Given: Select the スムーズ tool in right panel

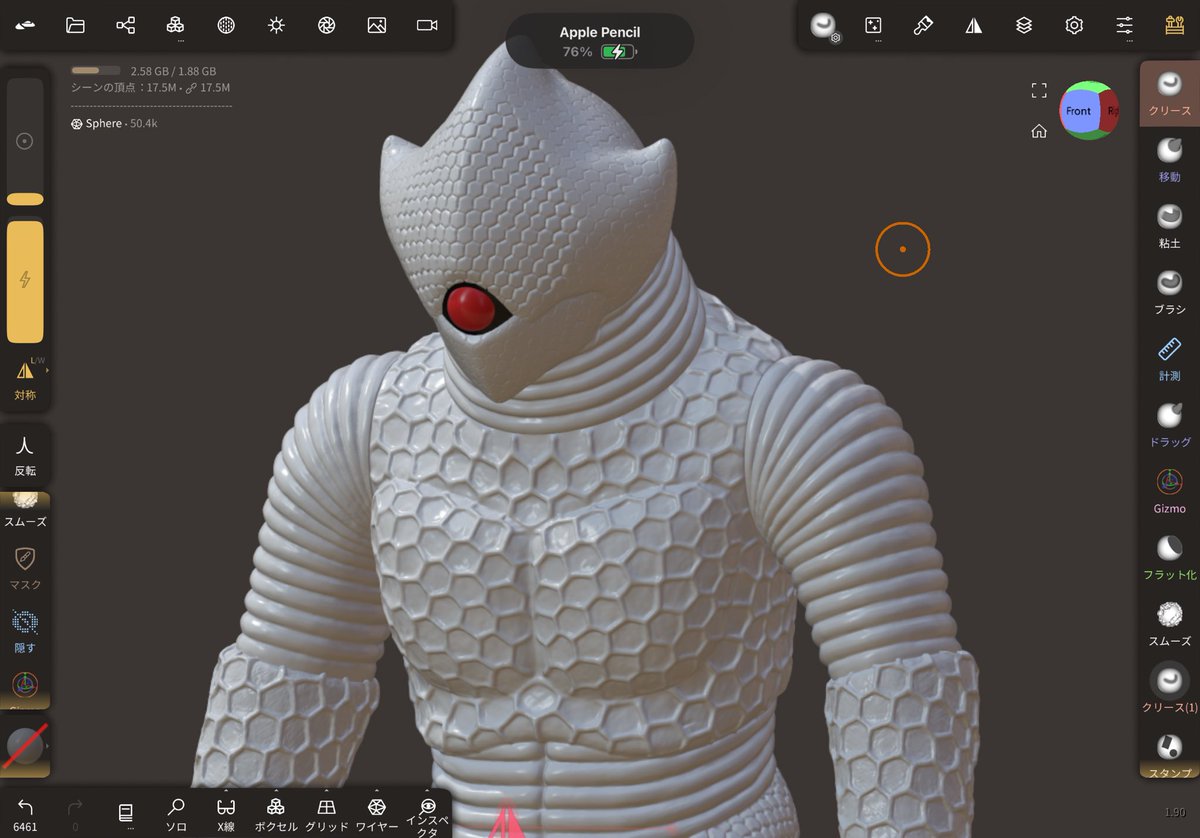Looking at the screenshot, I should (x=1170, y=623).
